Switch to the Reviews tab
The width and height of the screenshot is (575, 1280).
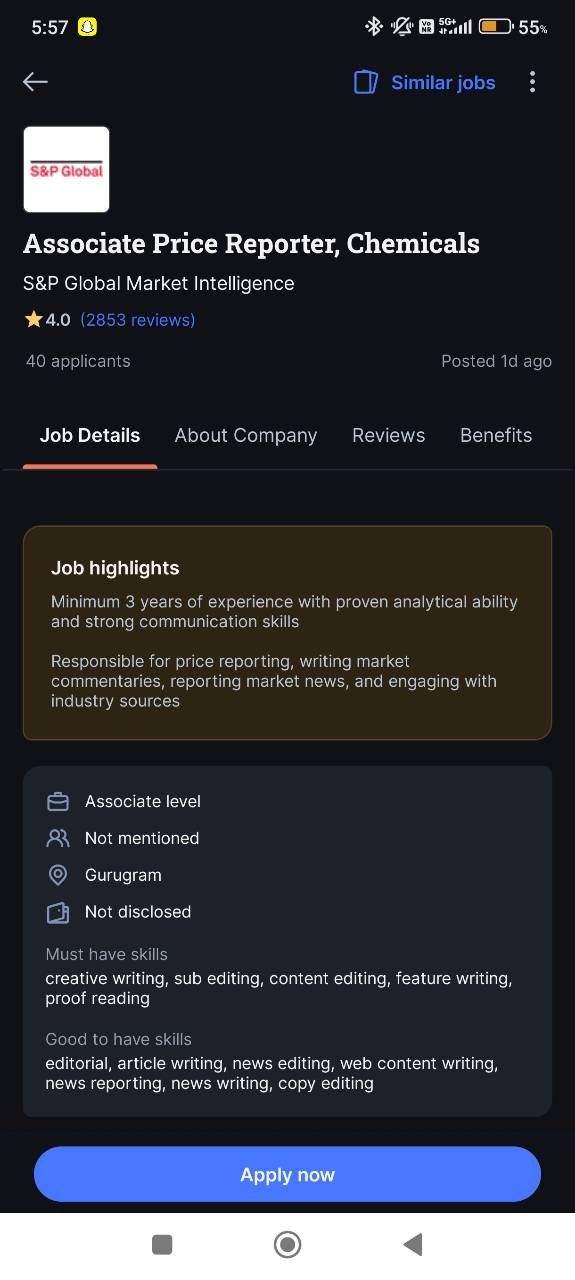[x=389, y=436]
